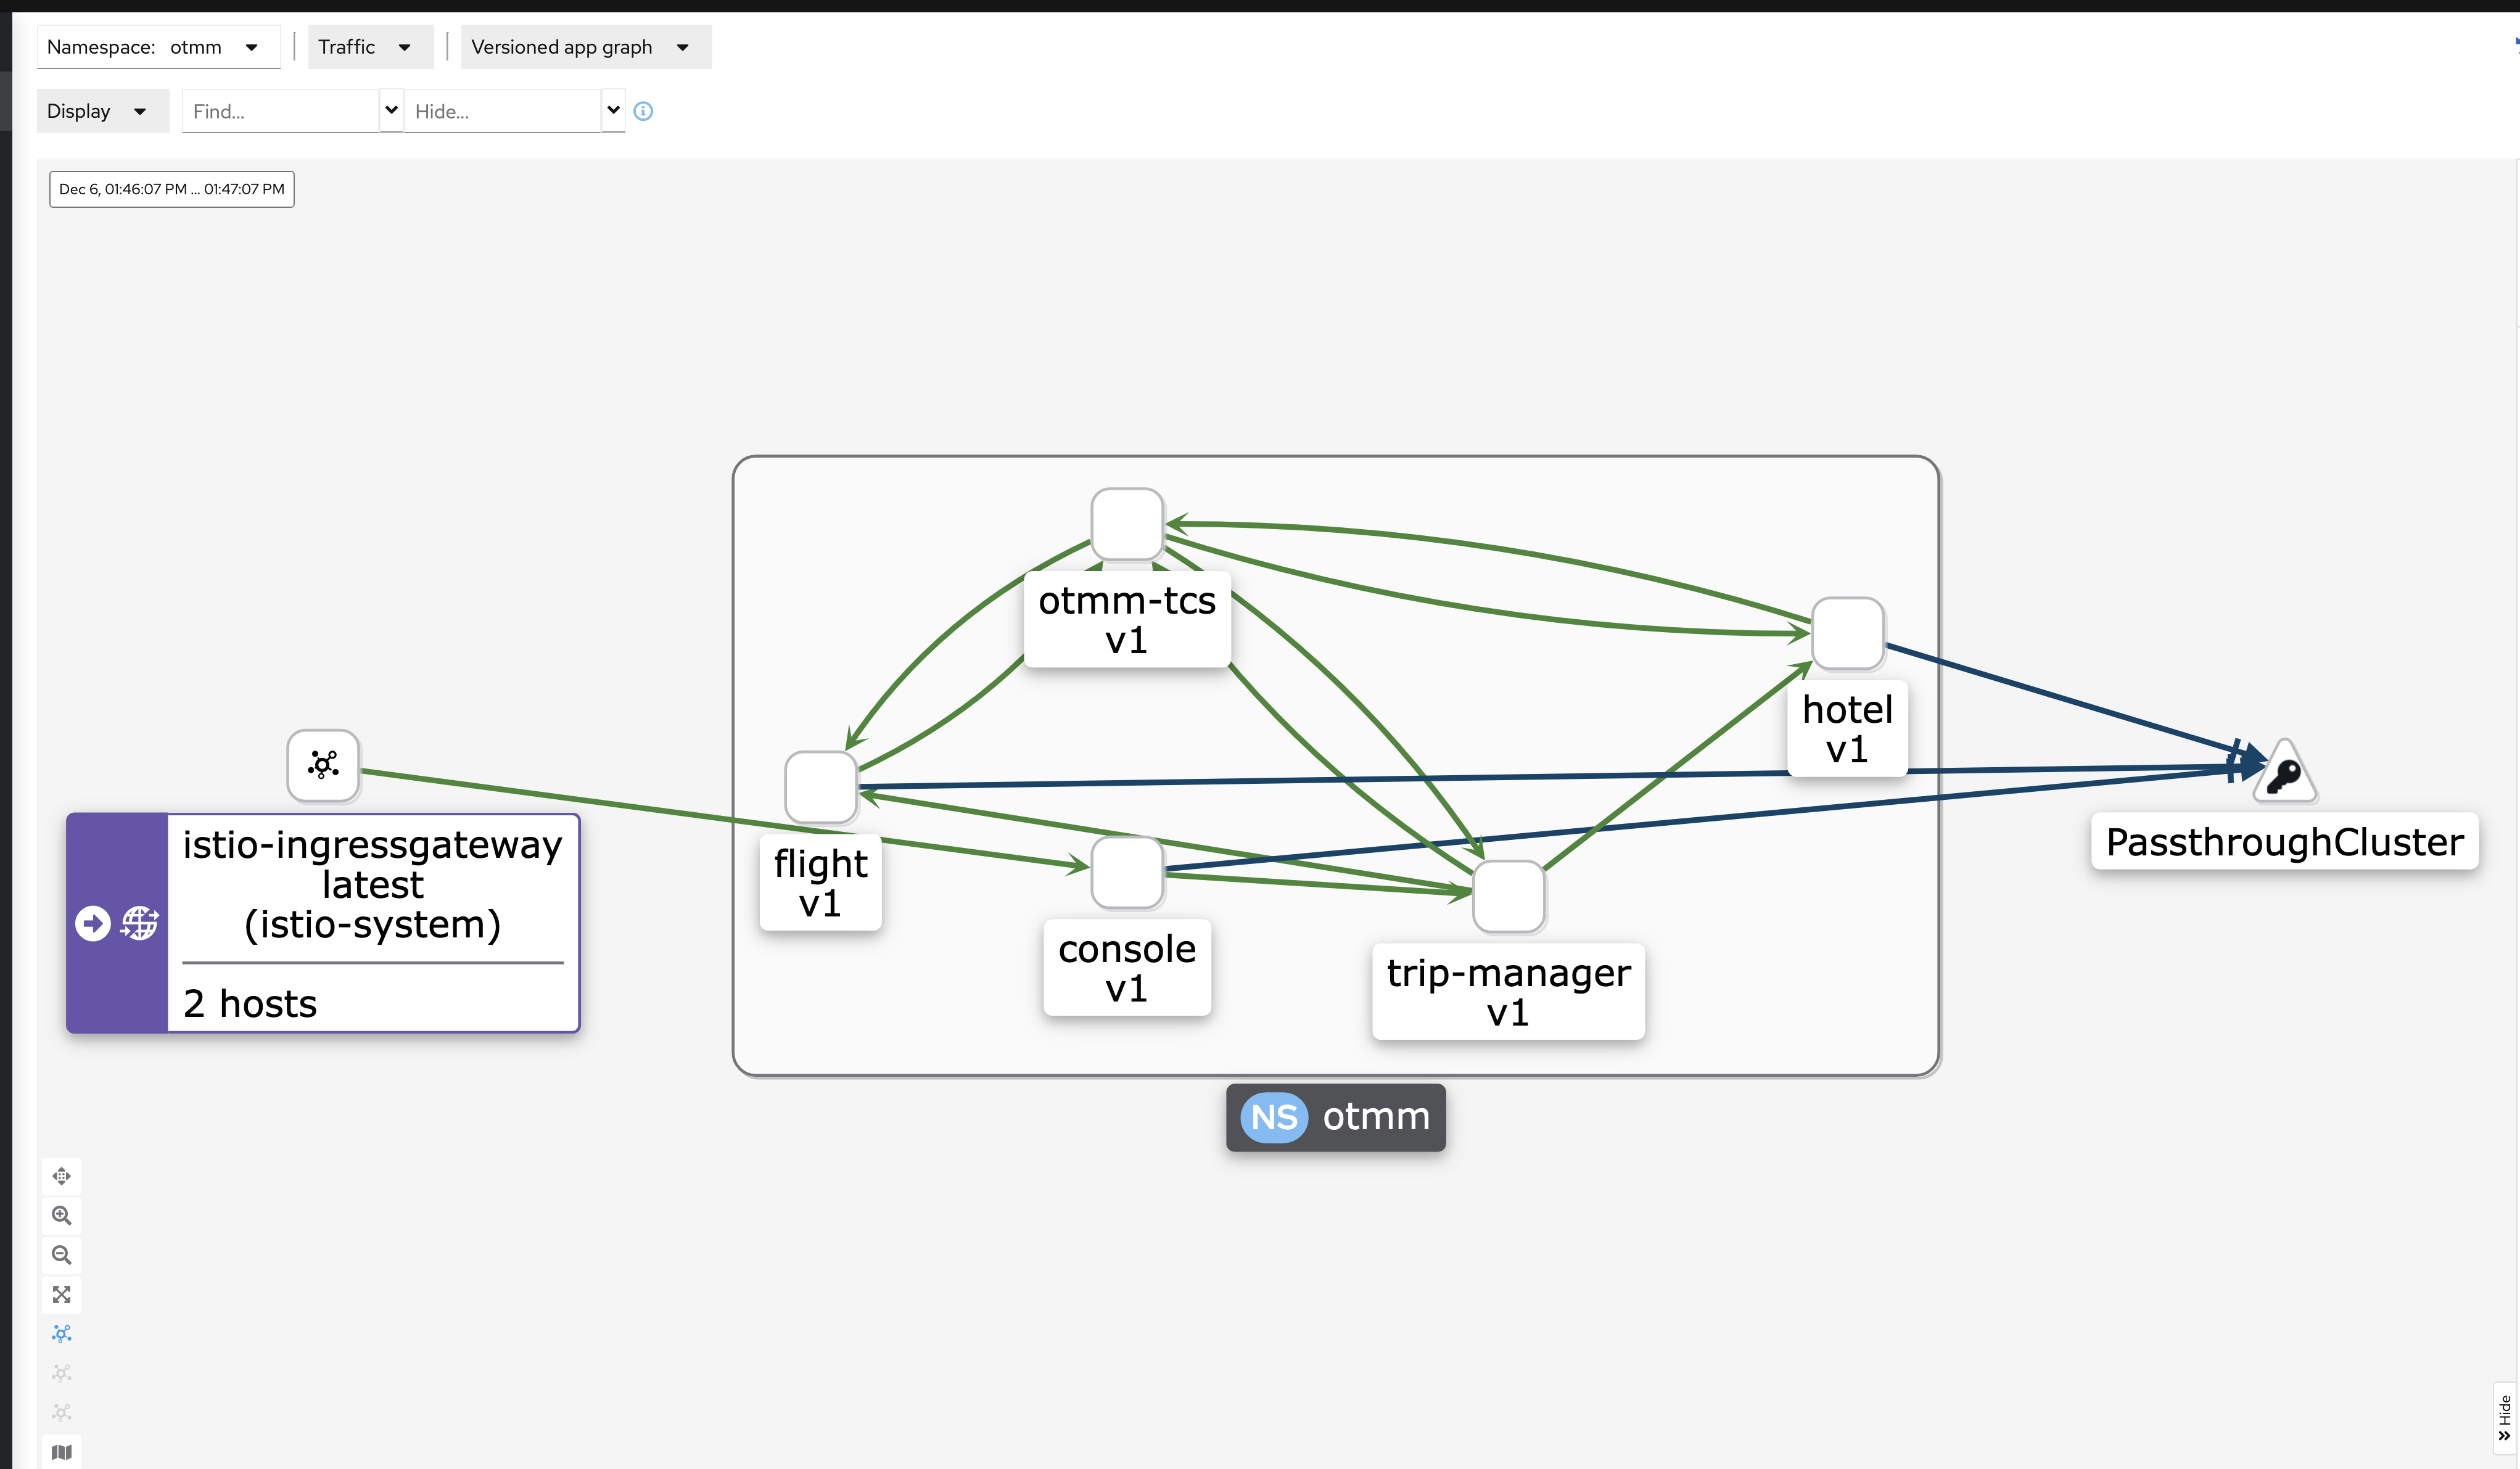
Task: Click the Hide side panel link
Action: click(x=2504, y=1418)
